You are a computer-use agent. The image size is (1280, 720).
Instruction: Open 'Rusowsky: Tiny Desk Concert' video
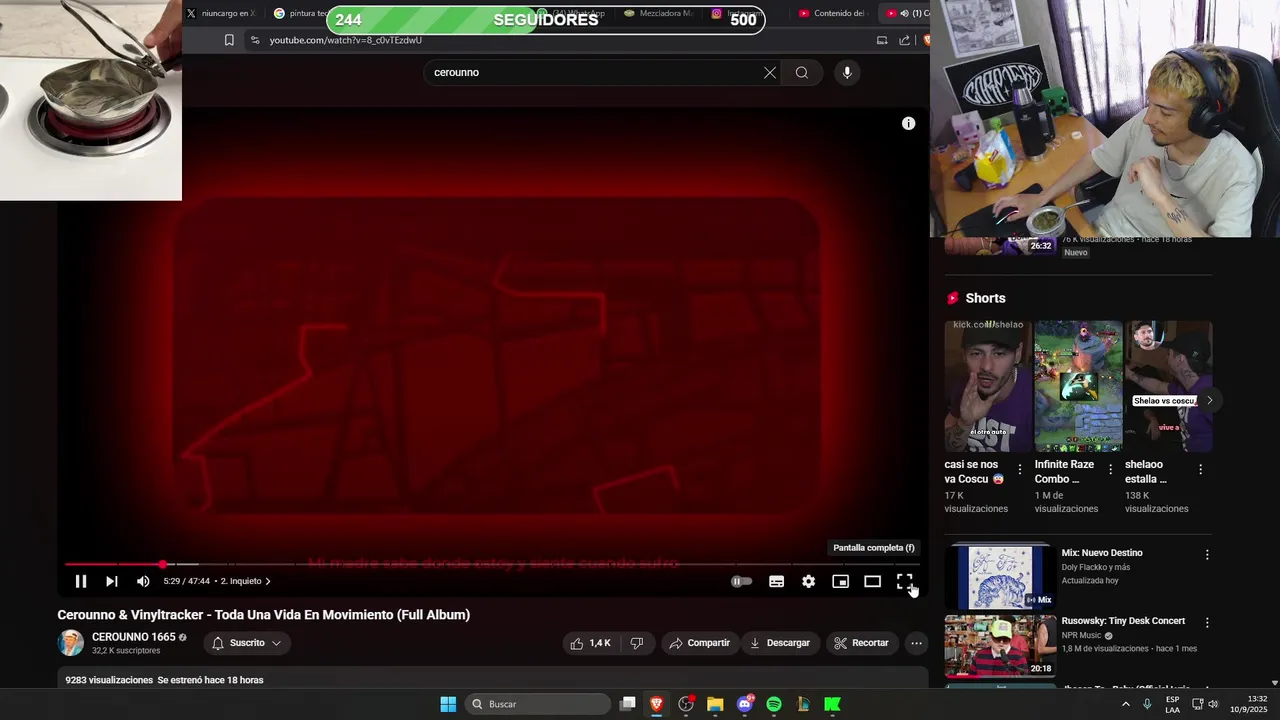[1123, 621]
